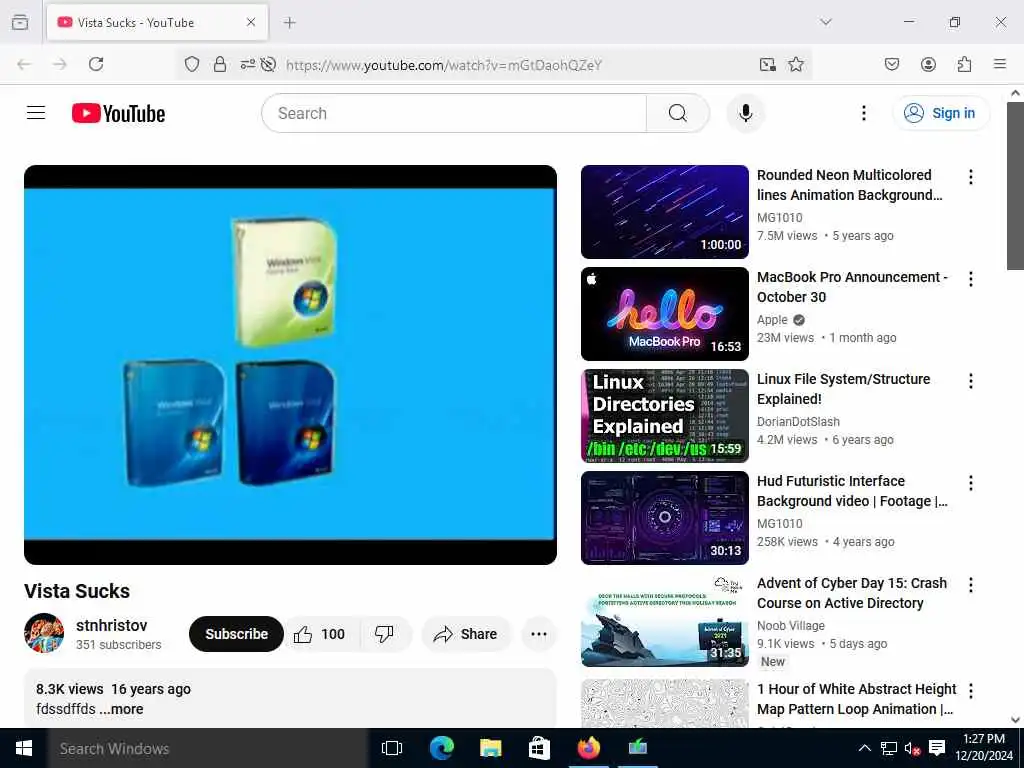
Task: Subscribe to stnhristov
Action: click(x=236, y=634)
